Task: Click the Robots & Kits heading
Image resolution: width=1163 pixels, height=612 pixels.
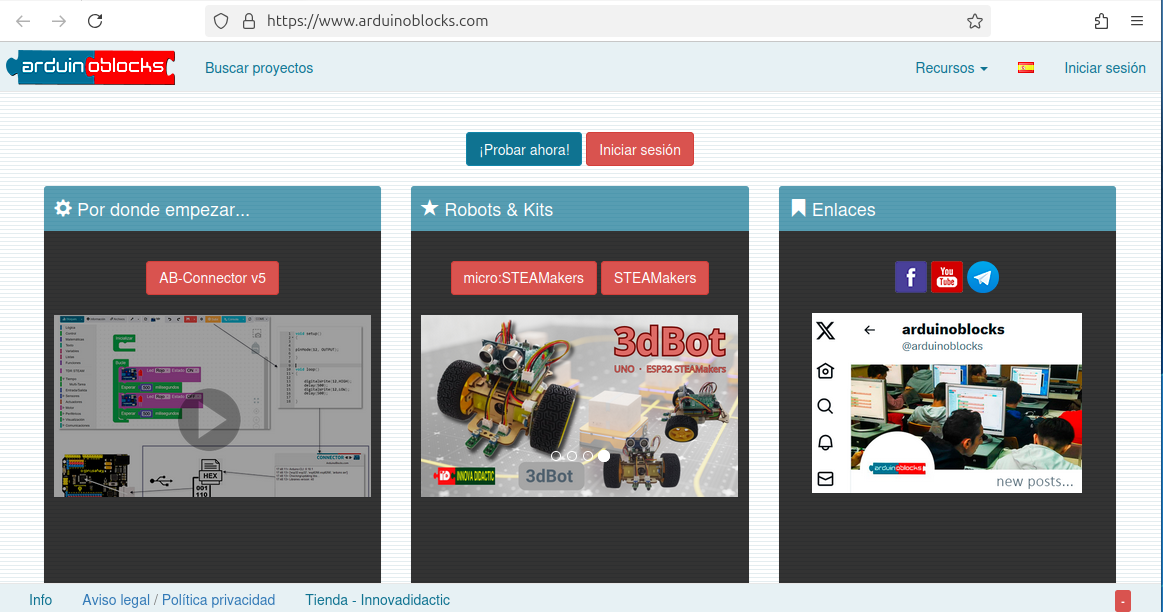Action: (498, 210)
